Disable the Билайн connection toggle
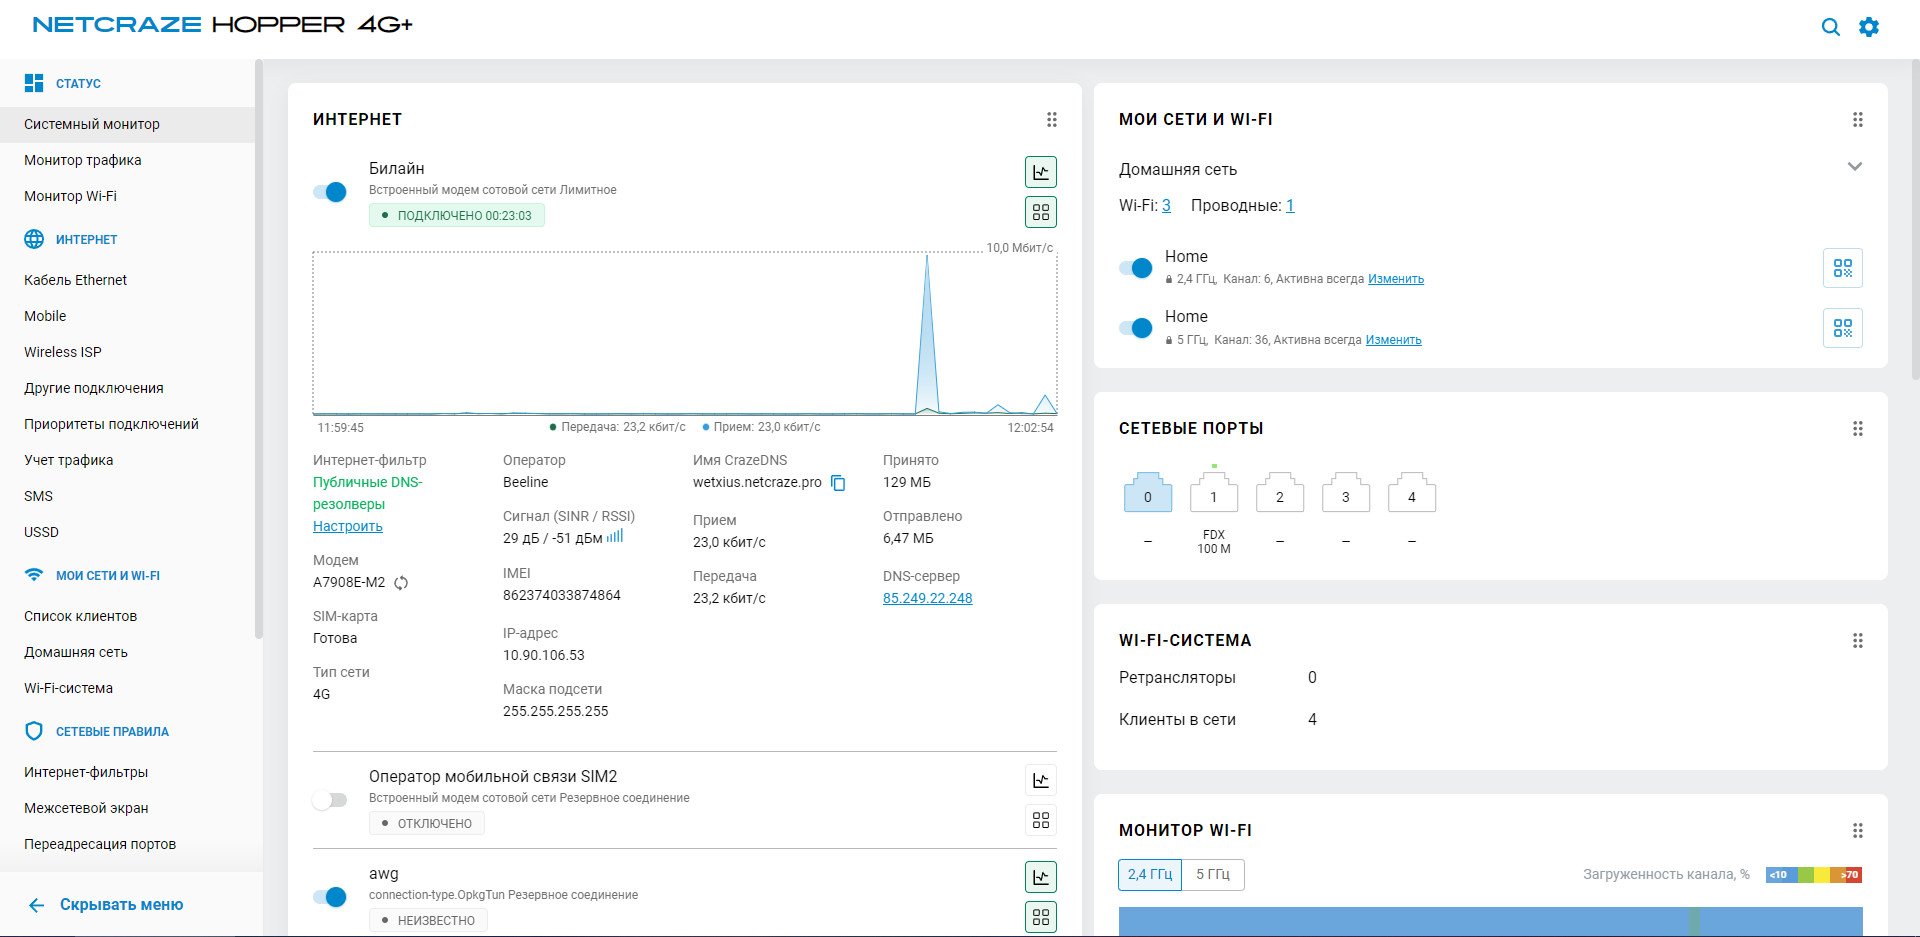Image resolution: width=1920 pixels, height=937 pixels. pyautogui.click(x=330, y=192)
